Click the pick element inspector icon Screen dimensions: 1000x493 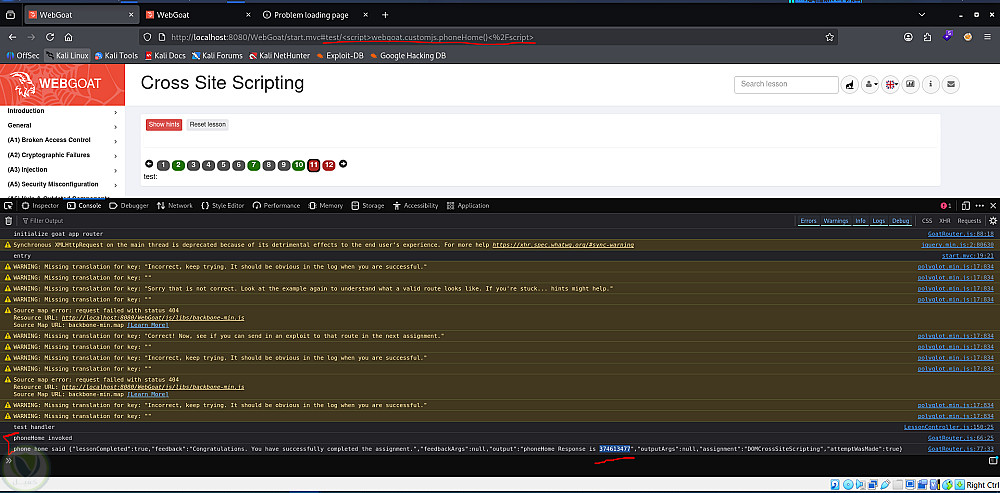coord(8,205)
